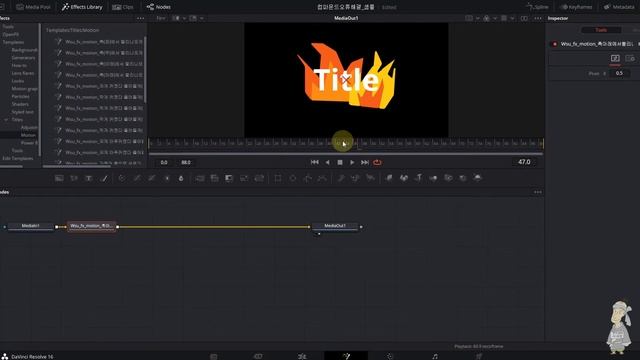Select the Generators templates category
Screen dimensions: 640x360
coord(23,58)
